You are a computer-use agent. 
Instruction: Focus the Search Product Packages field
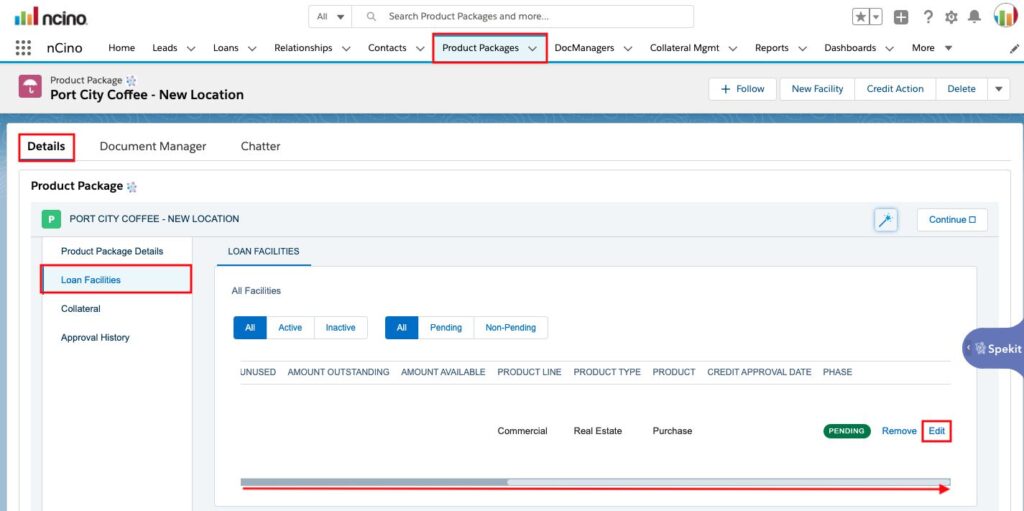click(x=522, y=16)
